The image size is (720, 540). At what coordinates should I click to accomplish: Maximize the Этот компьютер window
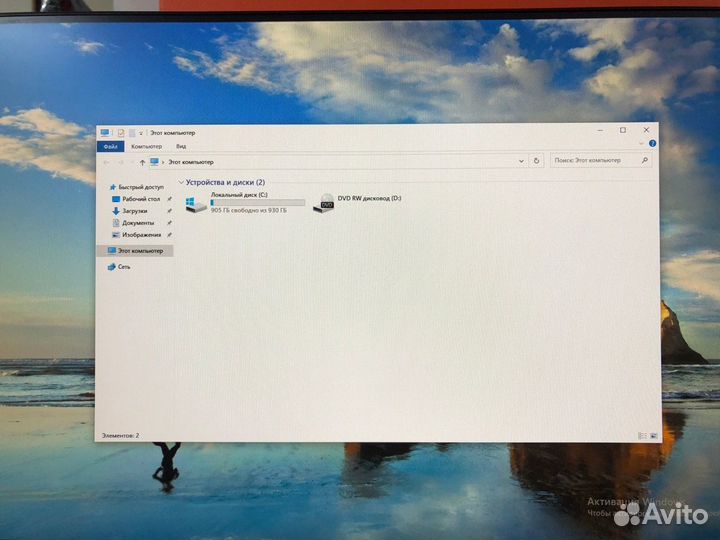623,130
